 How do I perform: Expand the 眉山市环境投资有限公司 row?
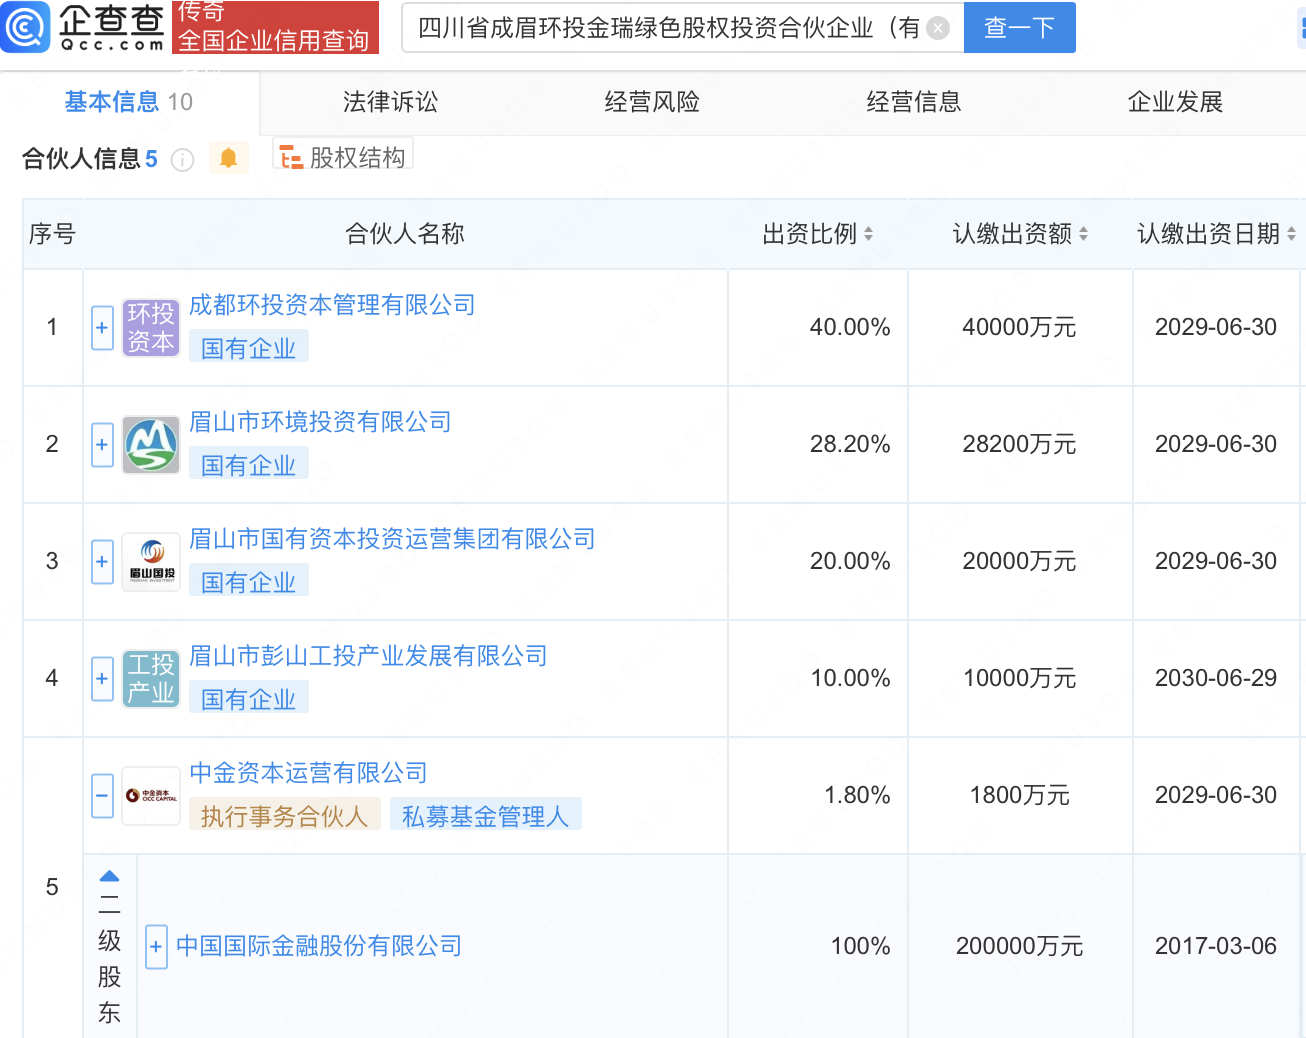pos(102,445)
